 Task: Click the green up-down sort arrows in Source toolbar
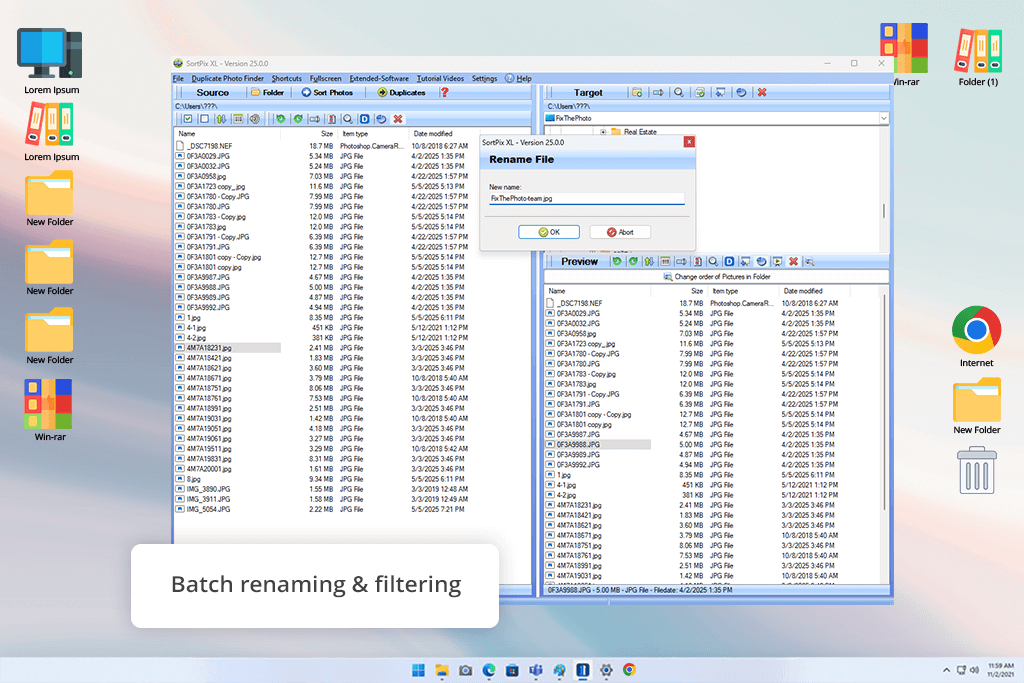coord(221,119)
